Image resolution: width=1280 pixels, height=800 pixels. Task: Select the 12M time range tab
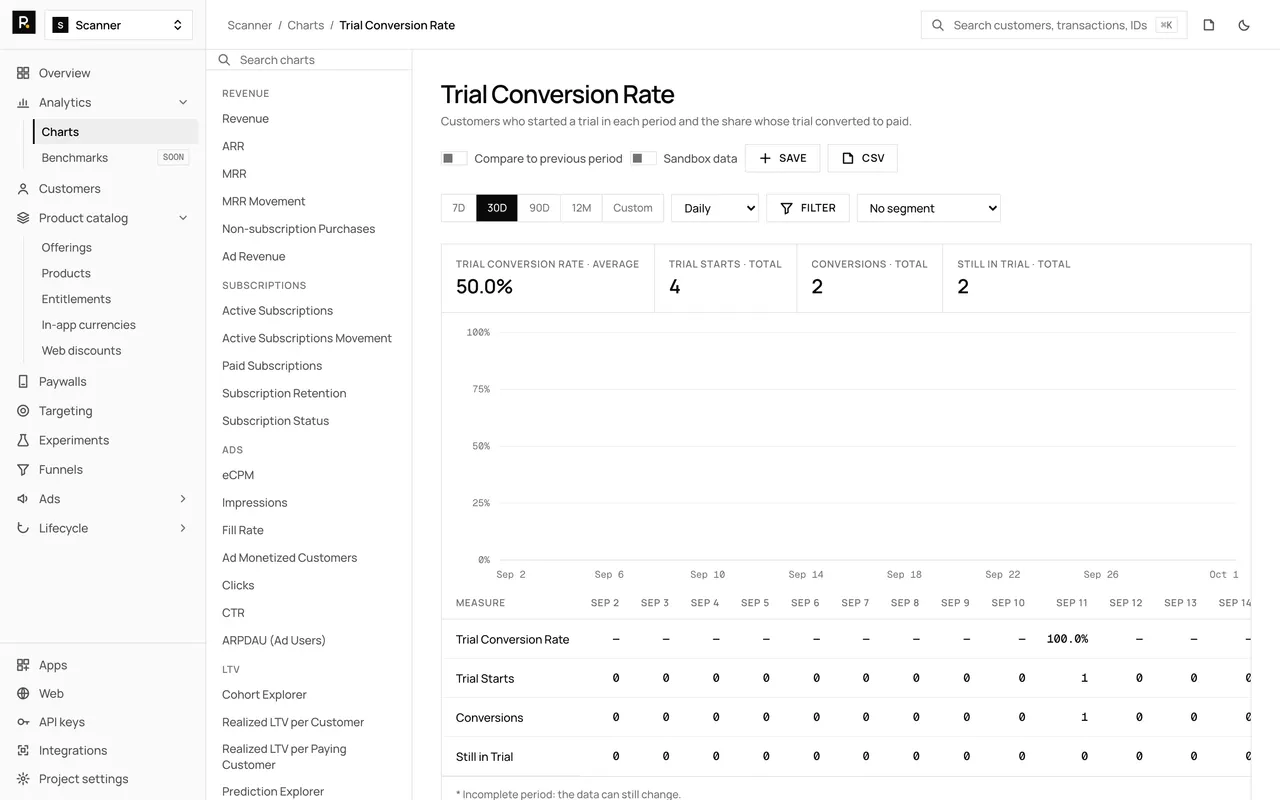(x=581, y=208)
